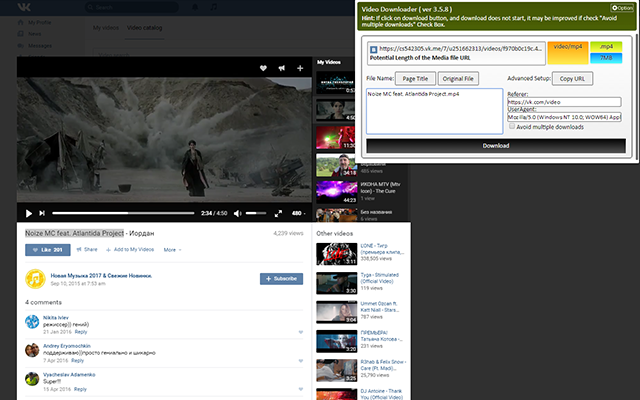Expand the More dropdown

[x=172, y=250]
